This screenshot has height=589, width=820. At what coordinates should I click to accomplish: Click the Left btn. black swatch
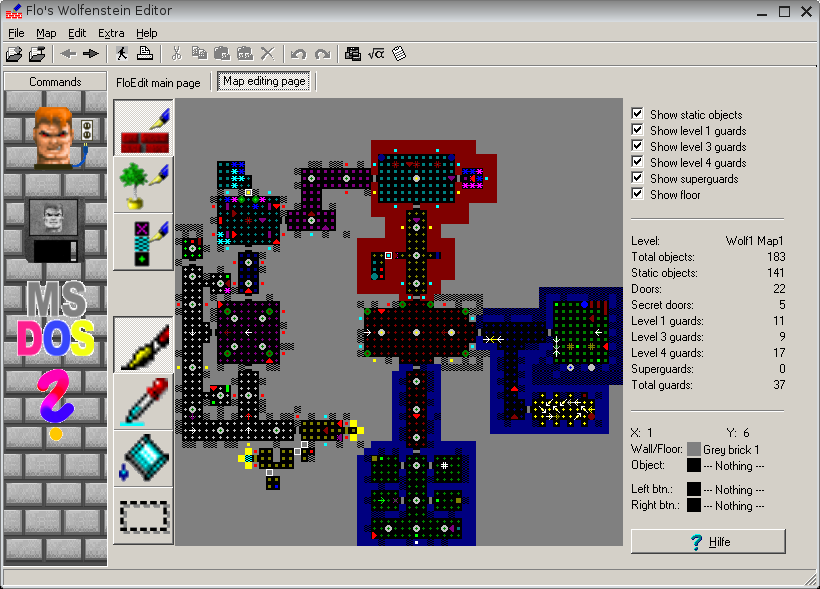click(693, 489)
